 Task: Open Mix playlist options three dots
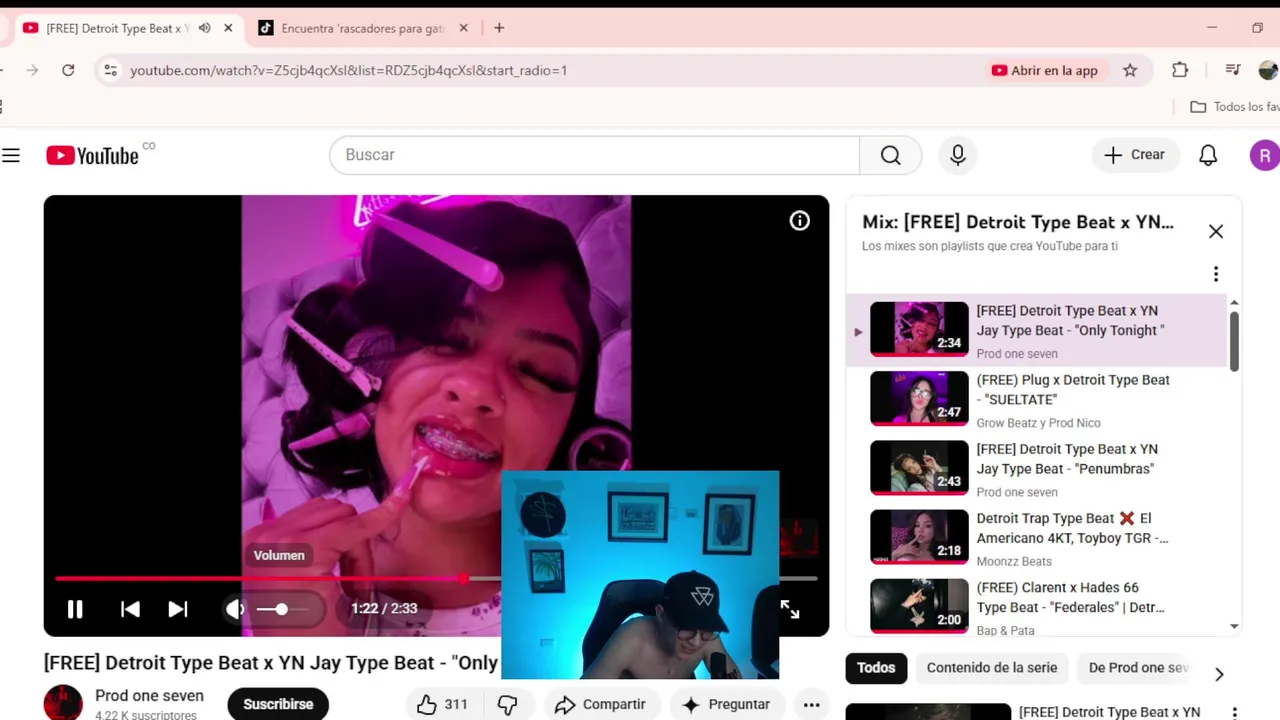(1216, 274)
